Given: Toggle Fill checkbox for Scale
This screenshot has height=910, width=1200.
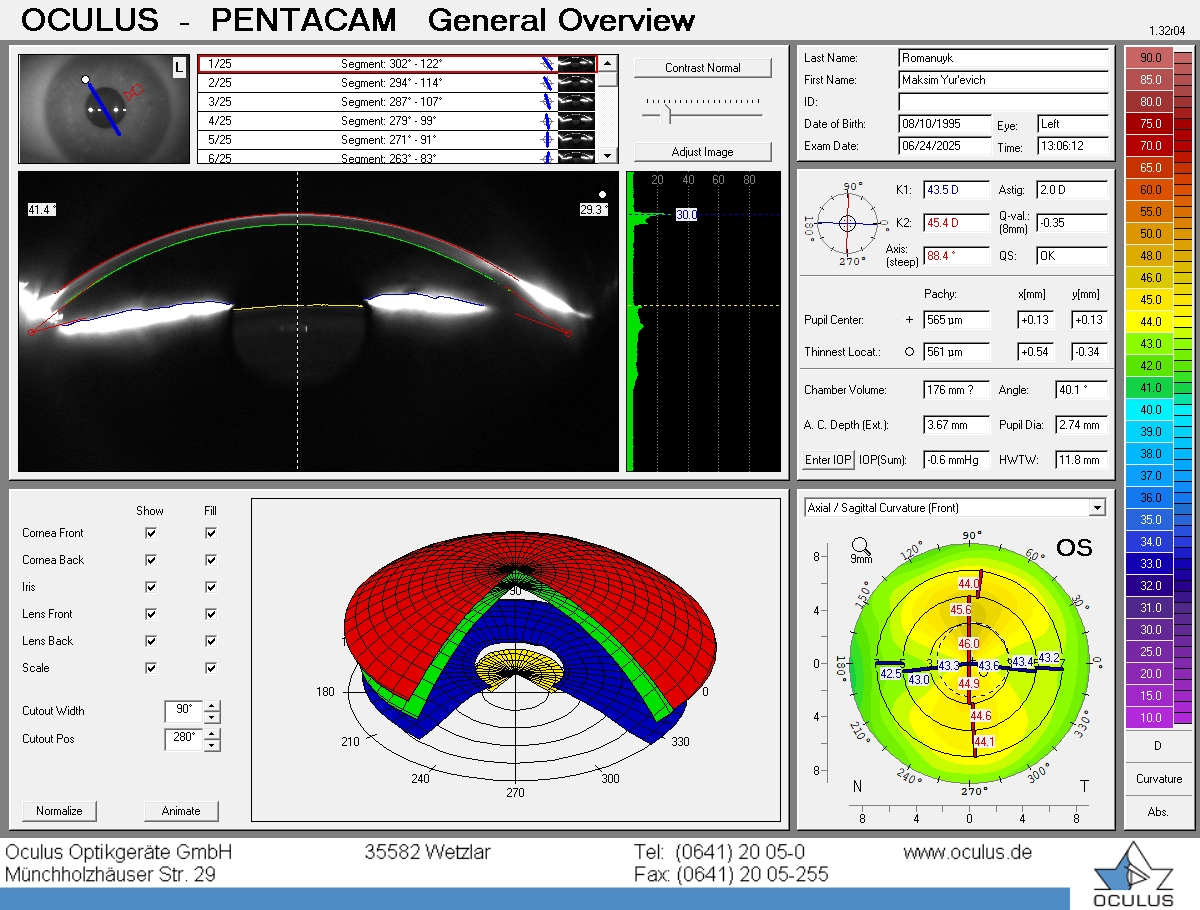Looking at the screenshot, I should 211,668.
